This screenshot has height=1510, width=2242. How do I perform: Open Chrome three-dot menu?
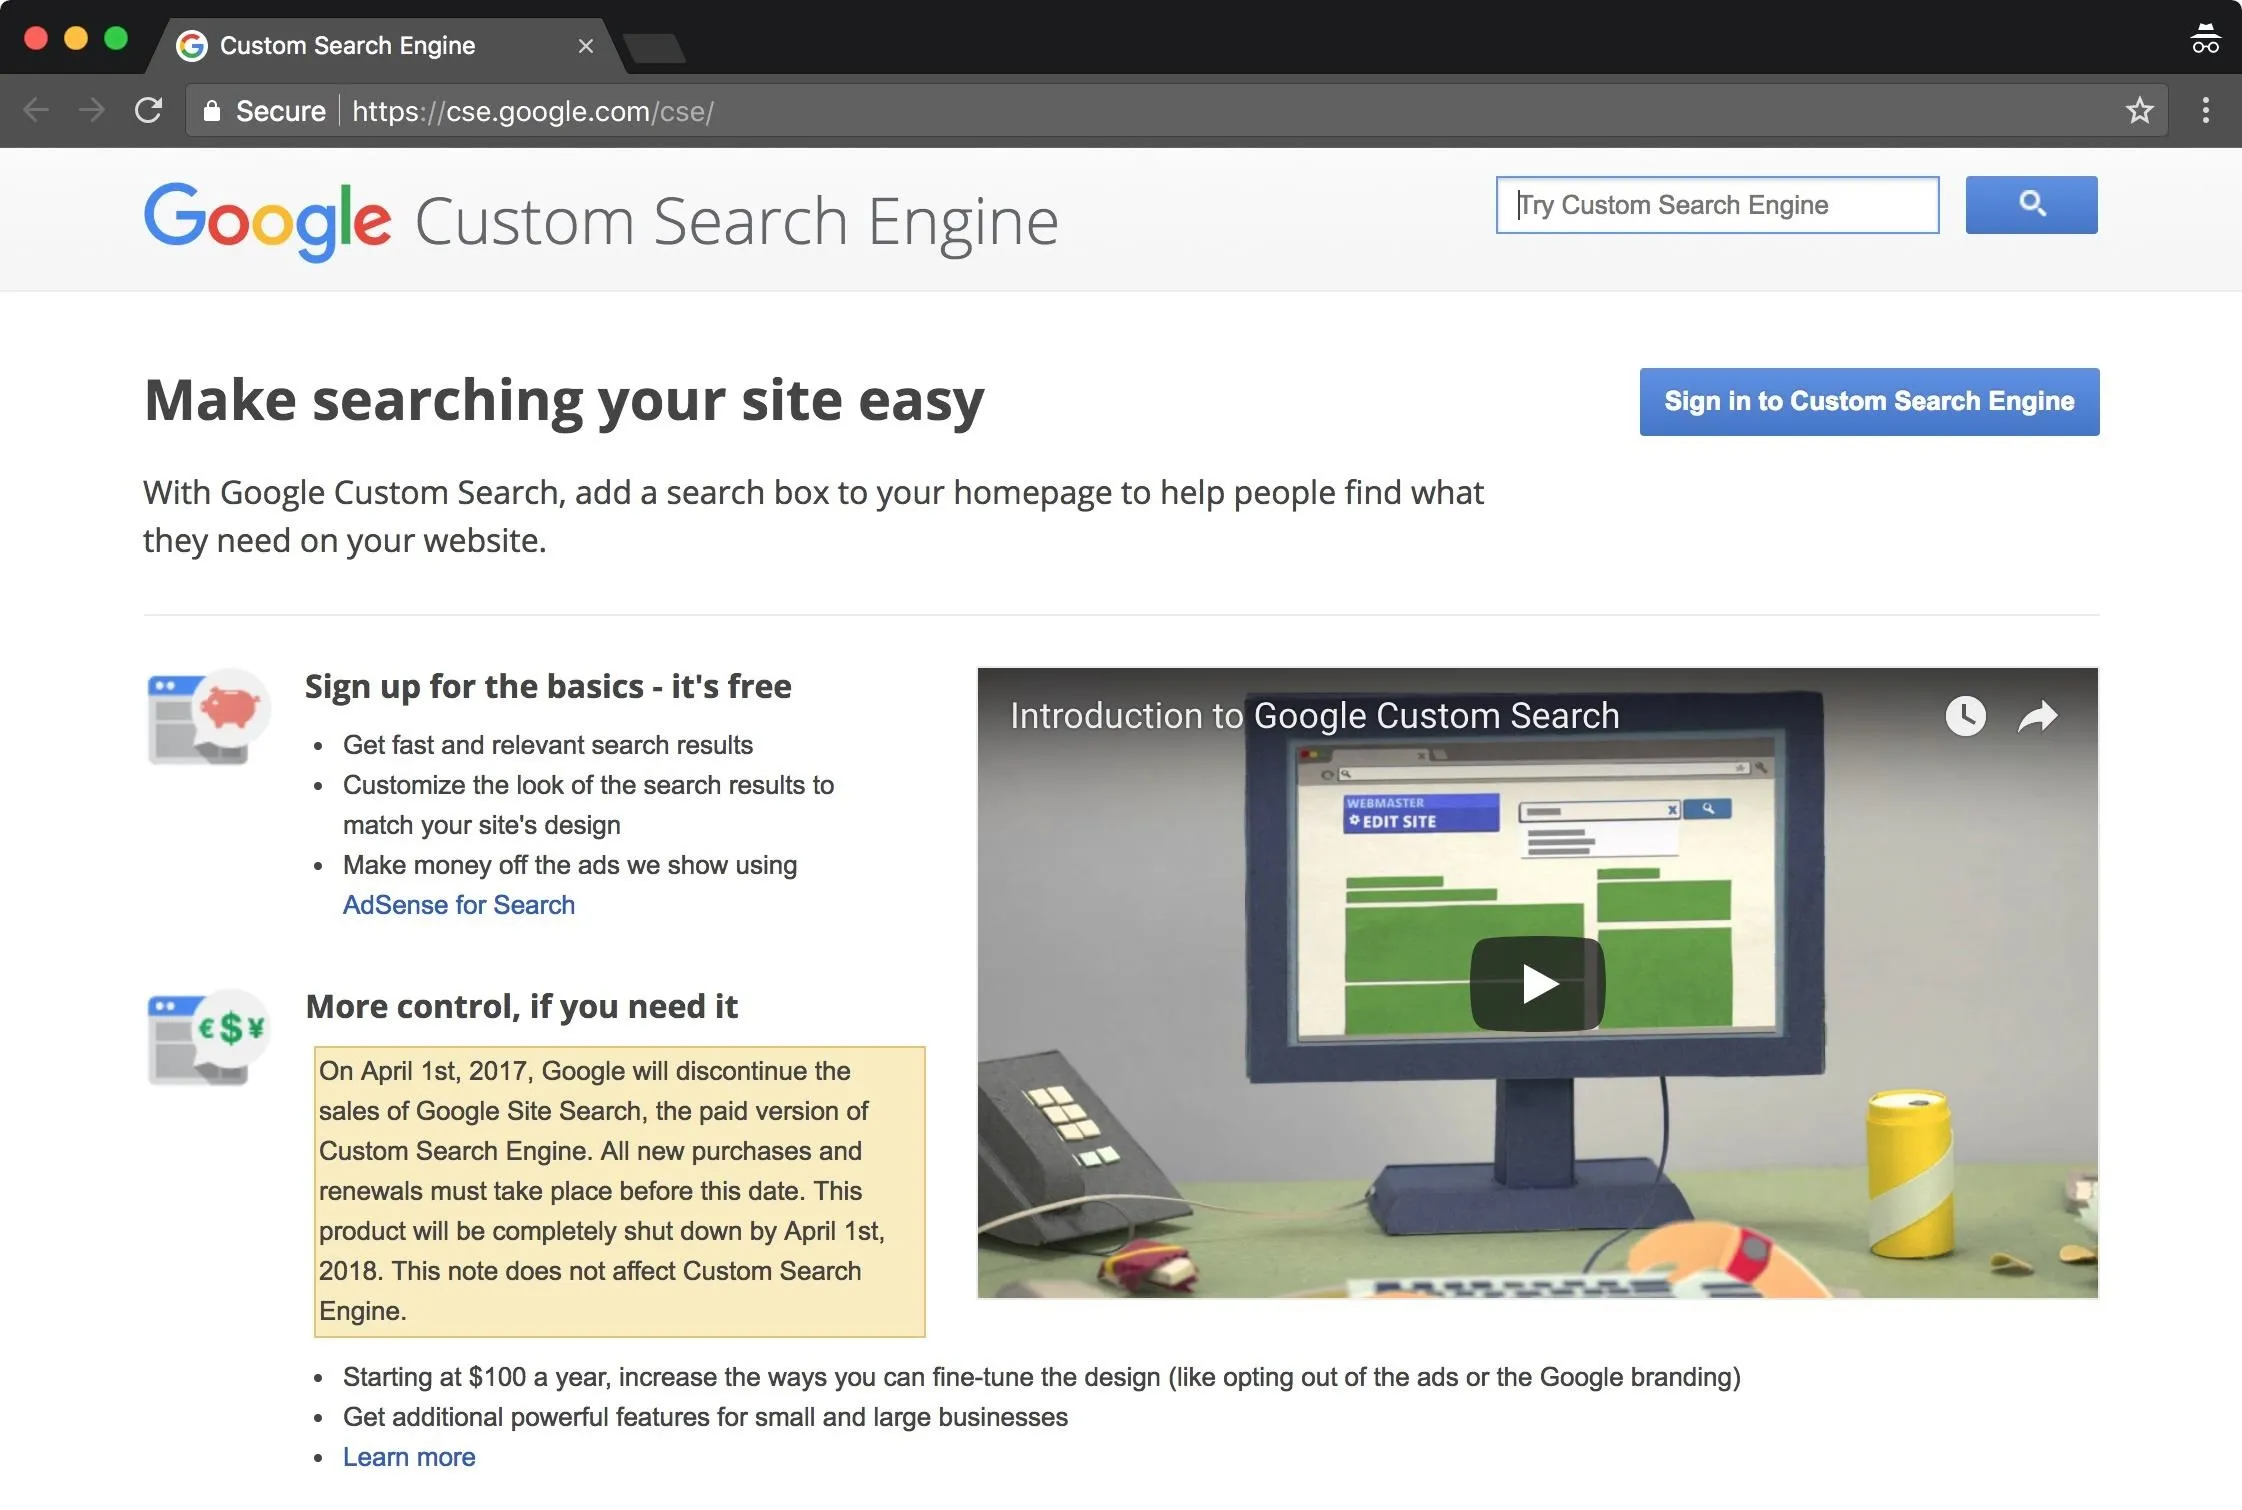2205,110
